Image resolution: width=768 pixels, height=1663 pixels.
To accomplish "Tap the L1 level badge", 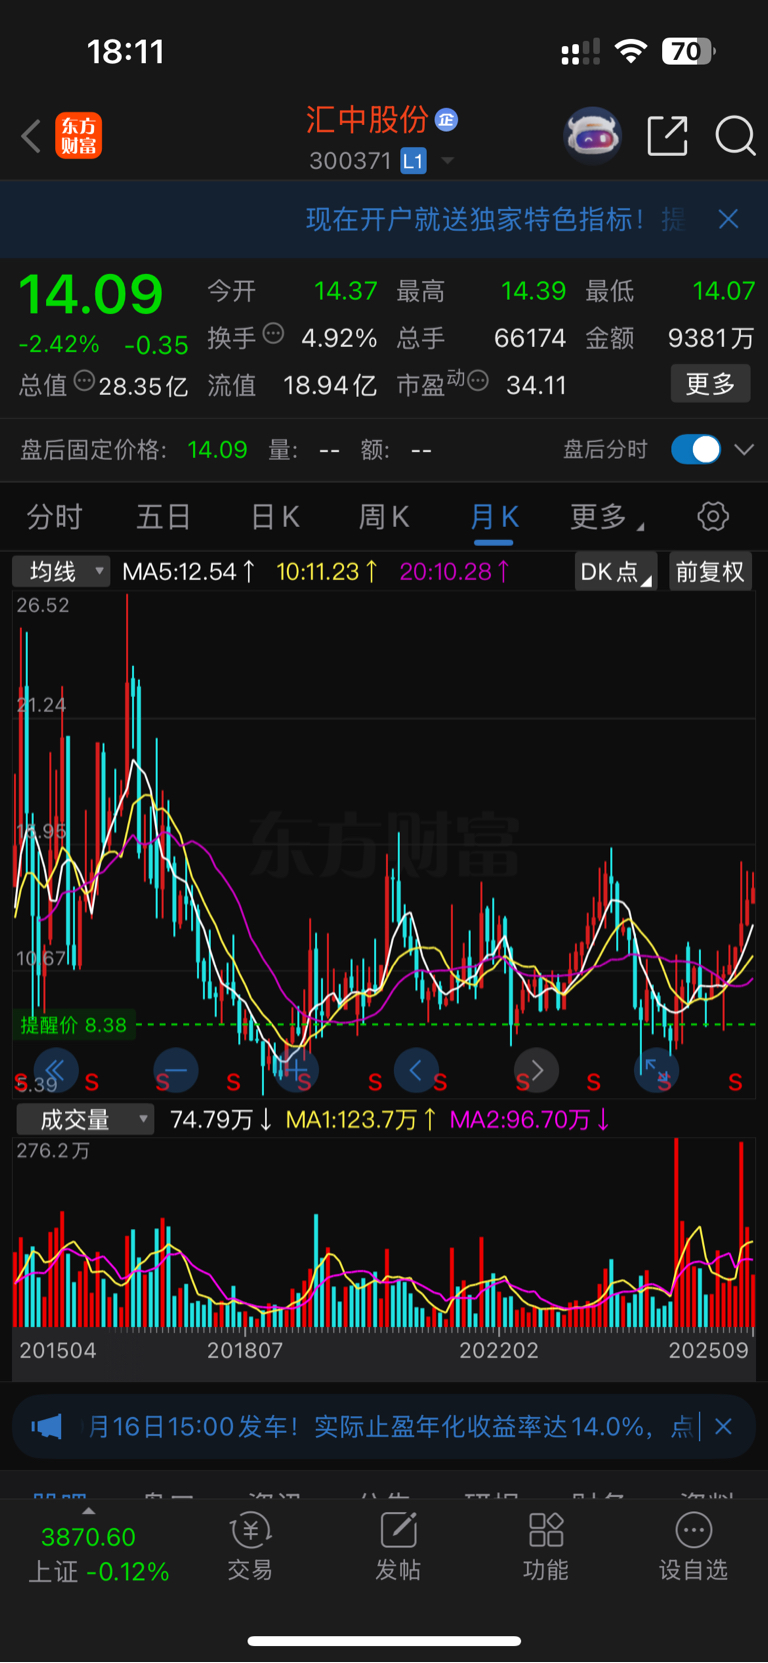I will pos(414,161).
